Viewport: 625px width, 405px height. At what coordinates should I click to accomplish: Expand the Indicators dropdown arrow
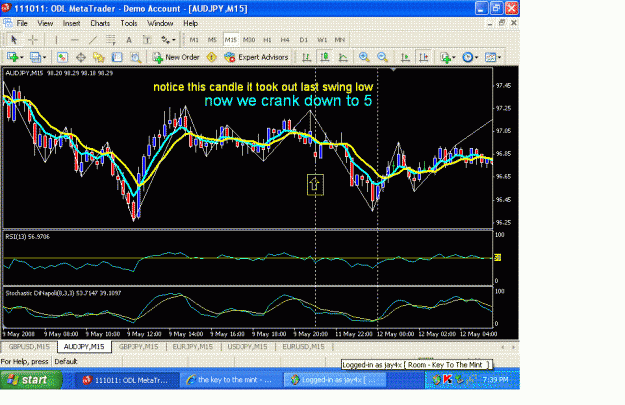pyautogui.click(x=454, y=58)
